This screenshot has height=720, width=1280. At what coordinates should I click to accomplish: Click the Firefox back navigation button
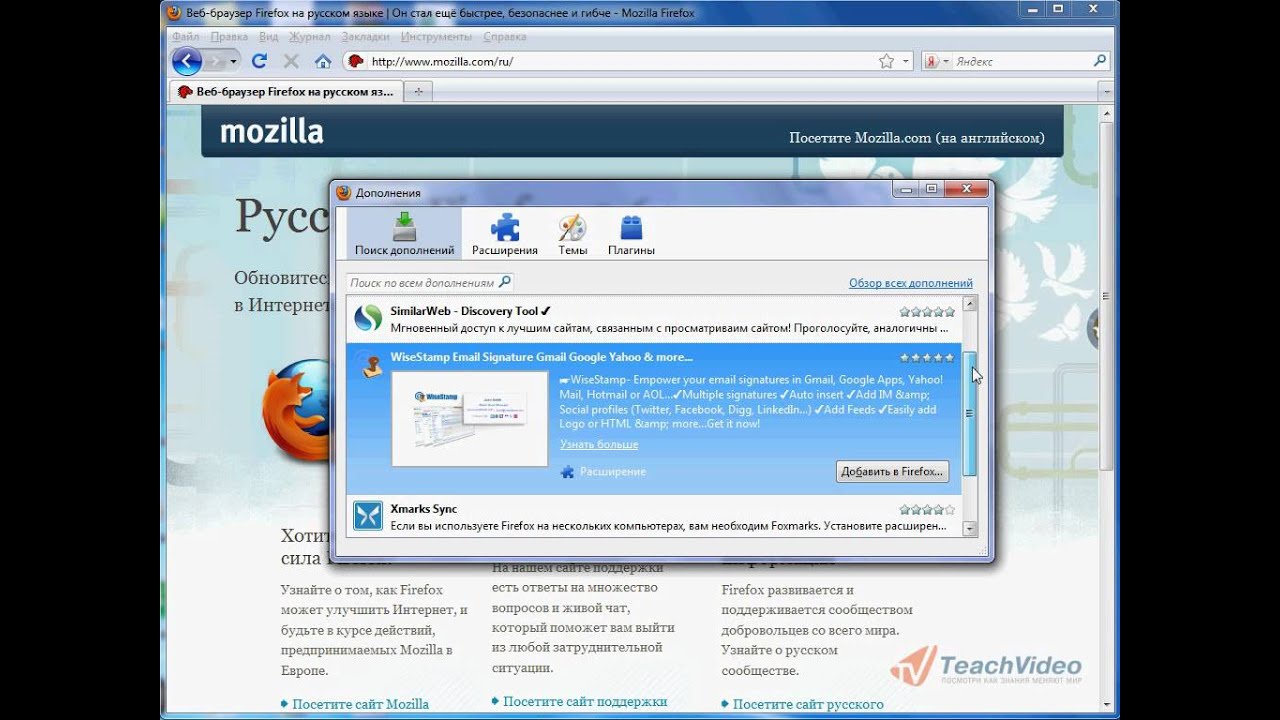tap(187, 61)
